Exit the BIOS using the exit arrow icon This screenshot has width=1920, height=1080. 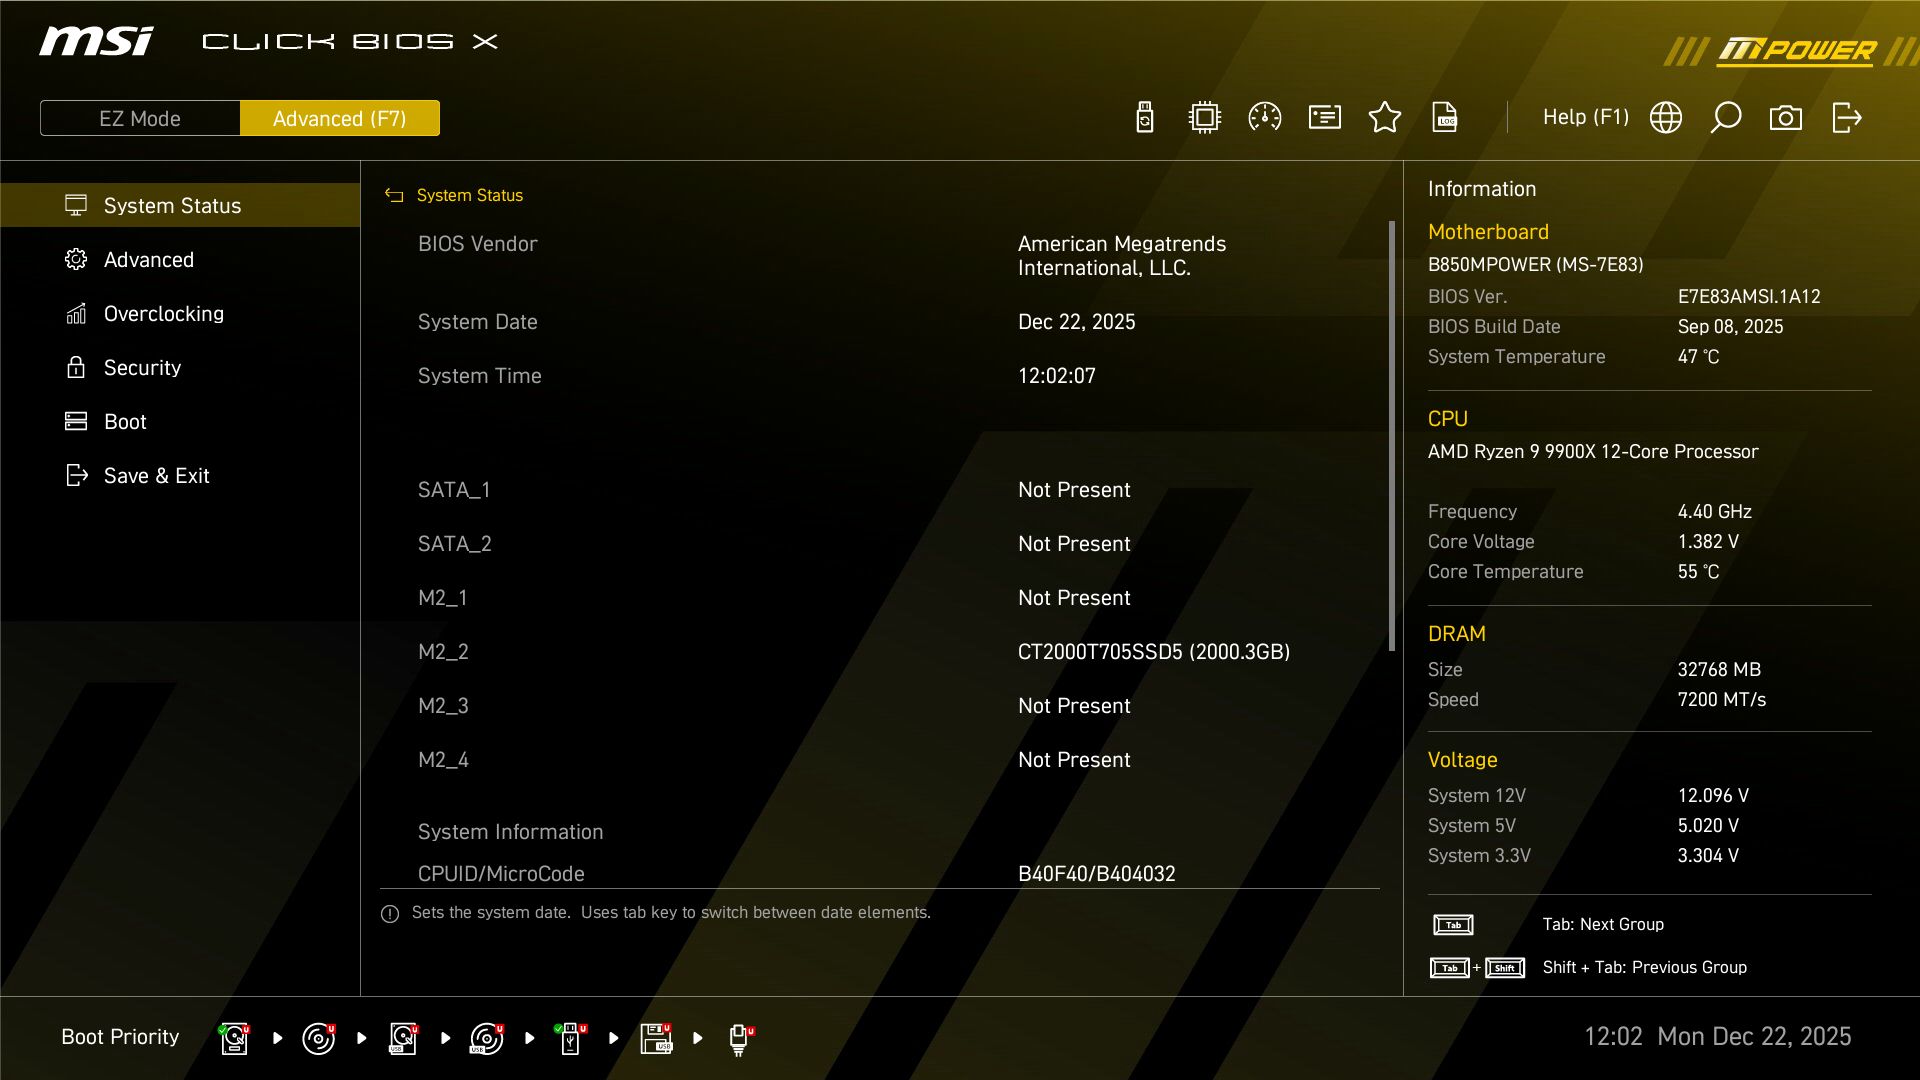click(x=1846, y=117)
